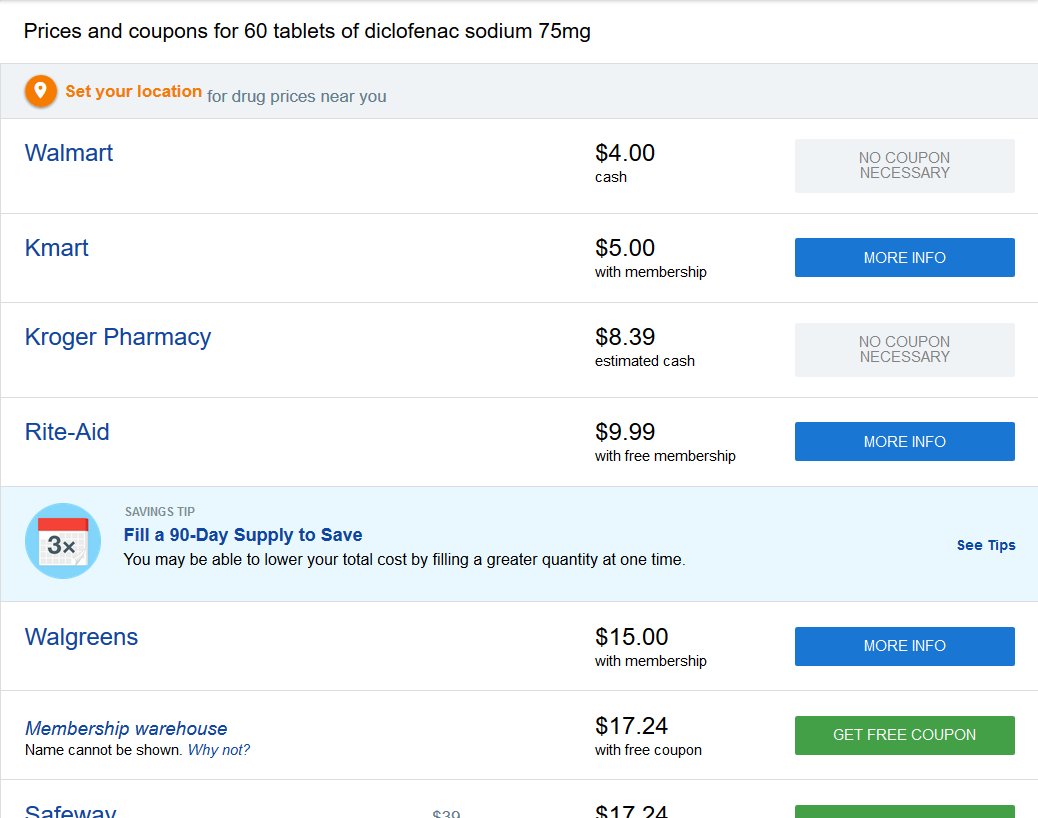1038x818 pixels.
Task: Open Walmart pharmacy link
Action: tap(68, 153)
